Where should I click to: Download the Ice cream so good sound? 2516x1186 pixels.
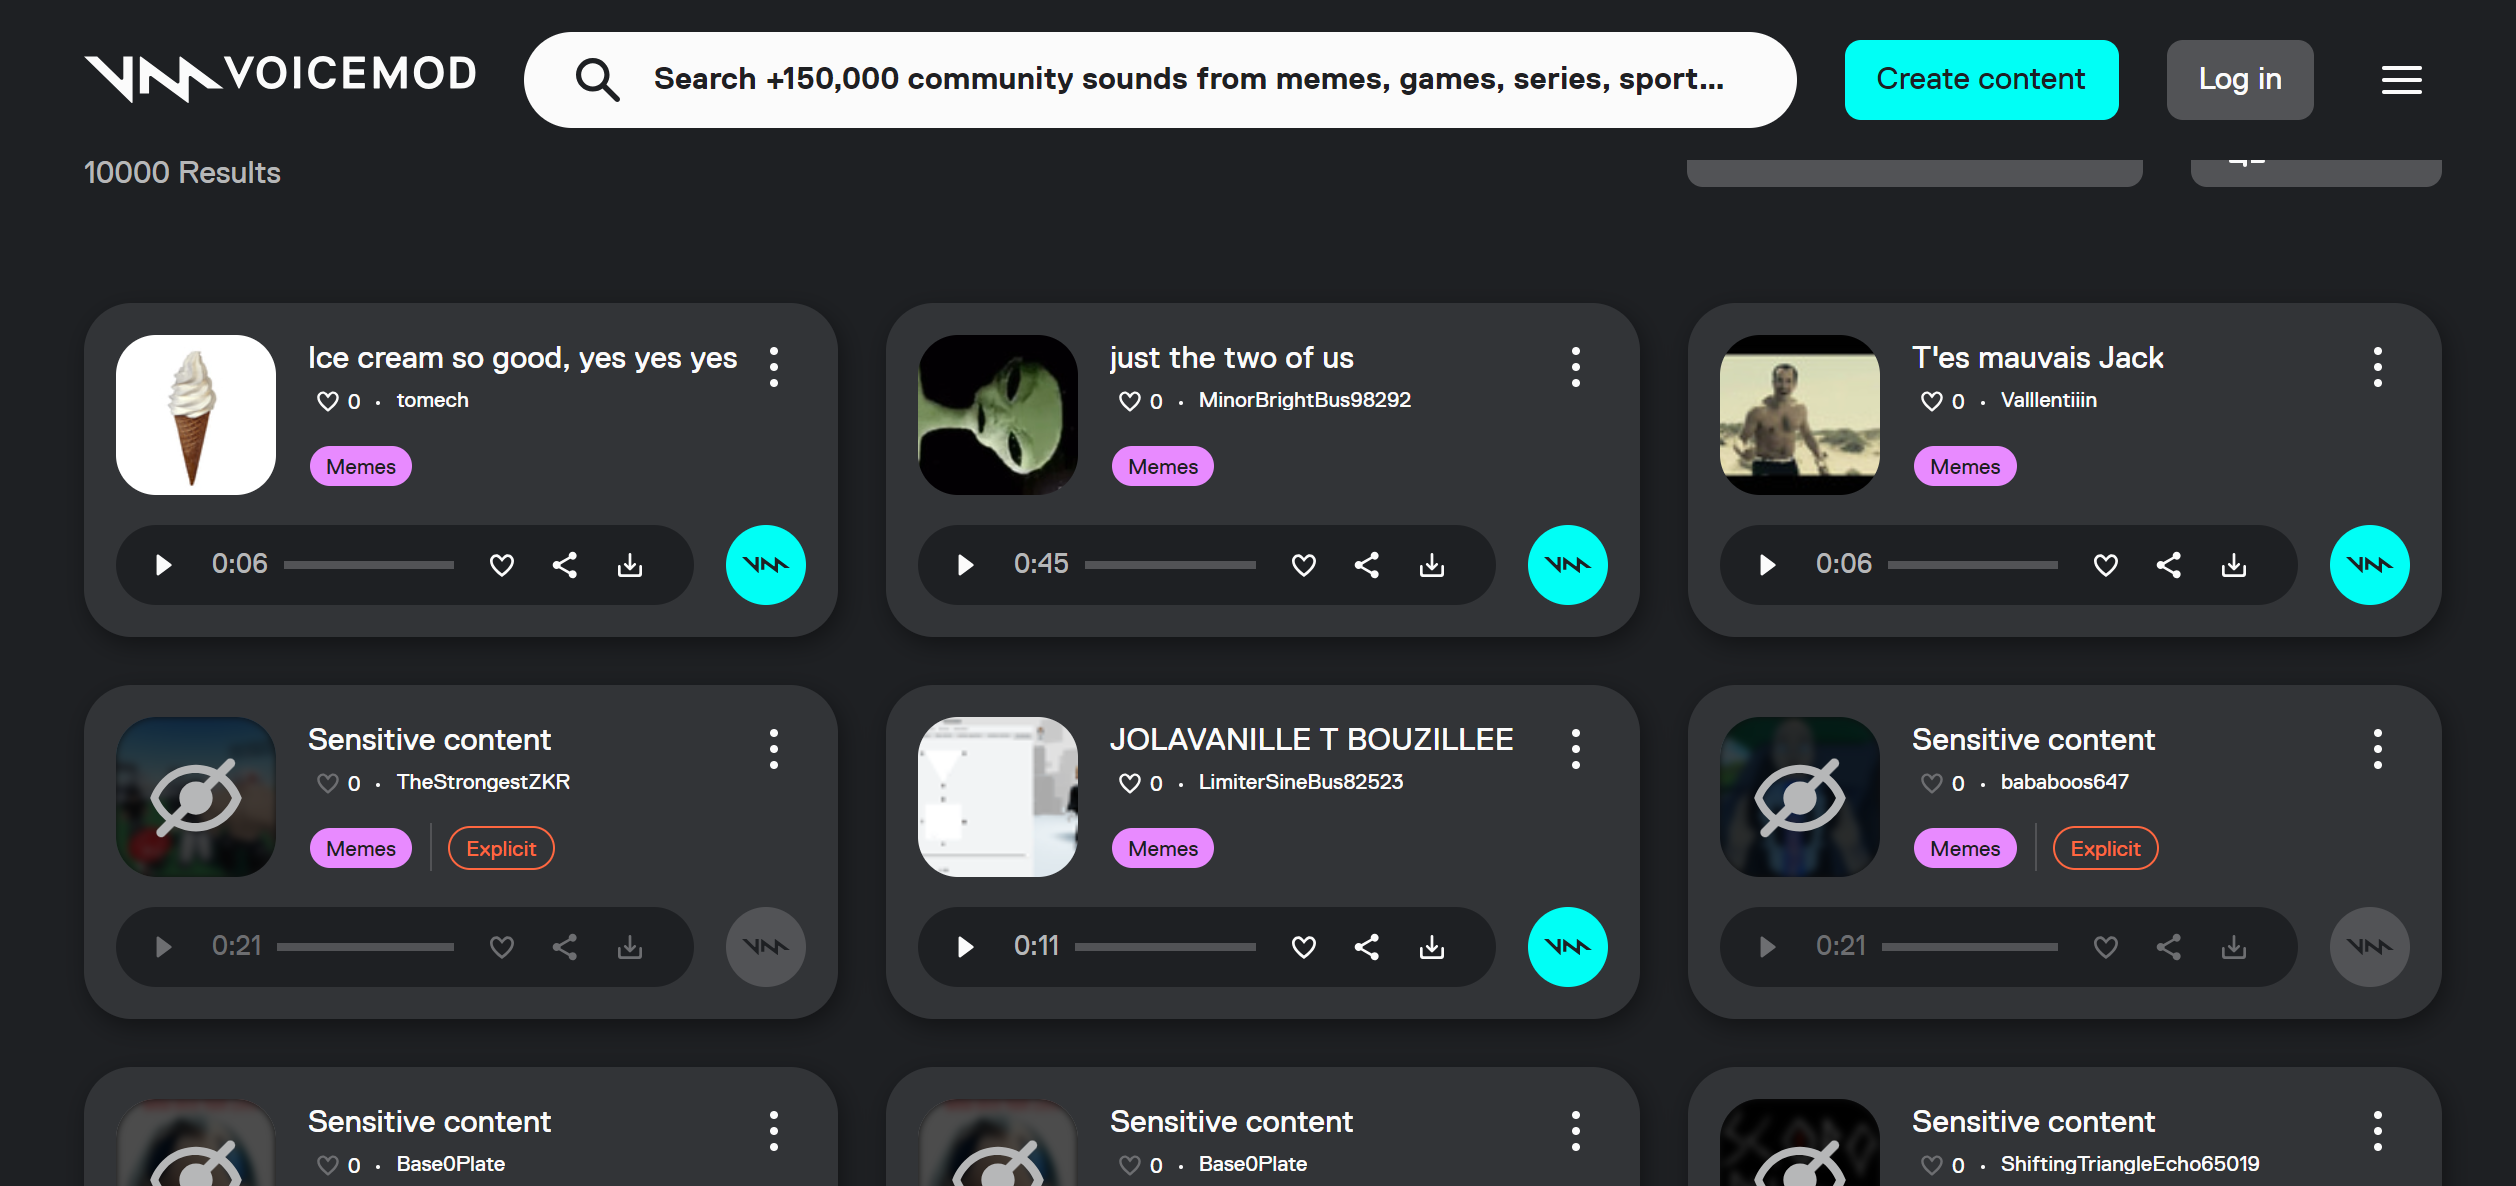pyautogui.click(x=630, y=565)
